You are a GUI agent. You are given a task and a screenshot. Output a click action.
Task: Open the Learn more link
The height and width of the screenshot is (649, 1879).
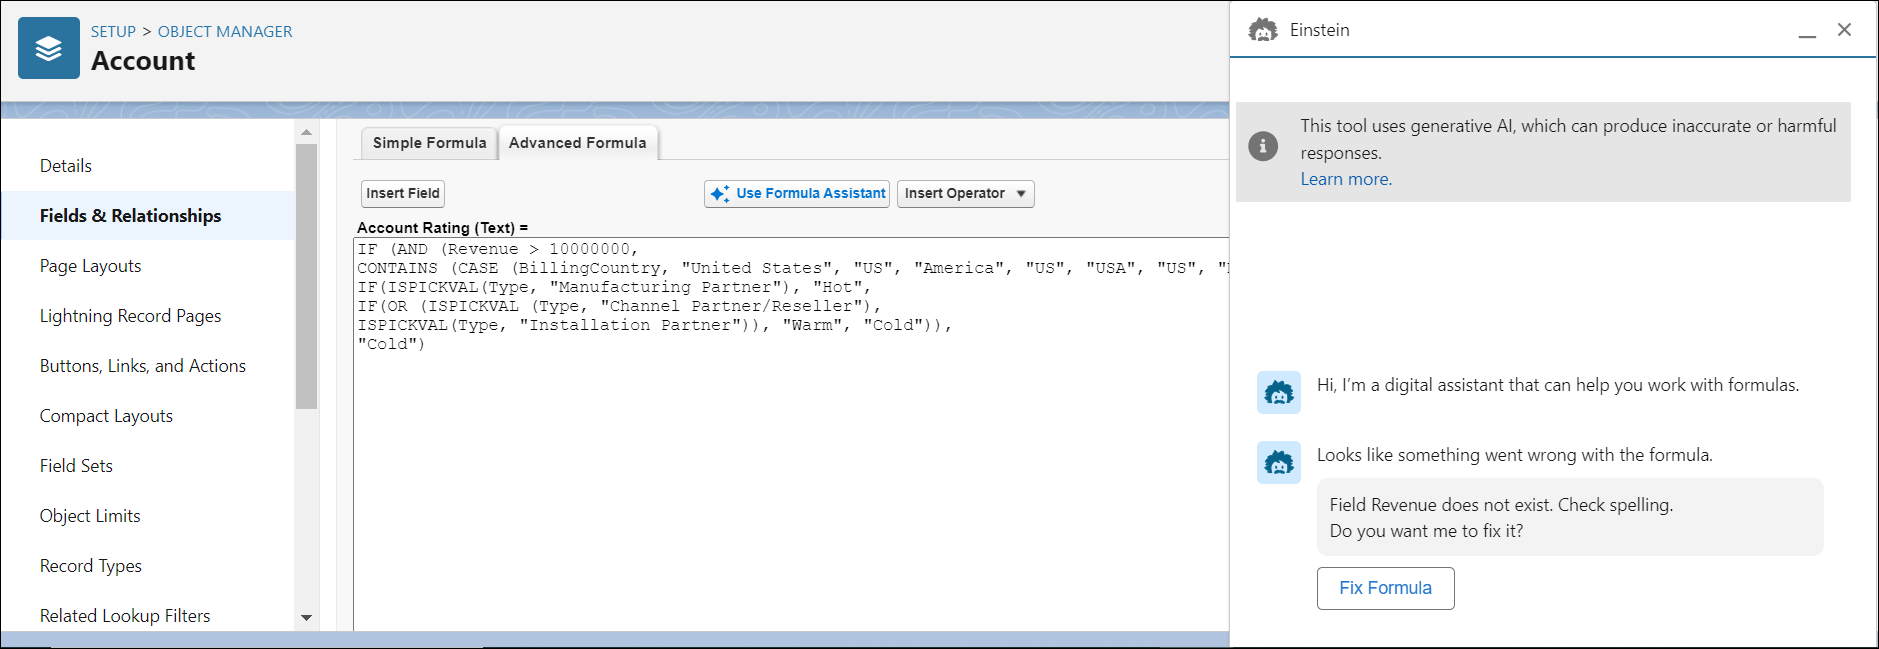[1346, 179]
